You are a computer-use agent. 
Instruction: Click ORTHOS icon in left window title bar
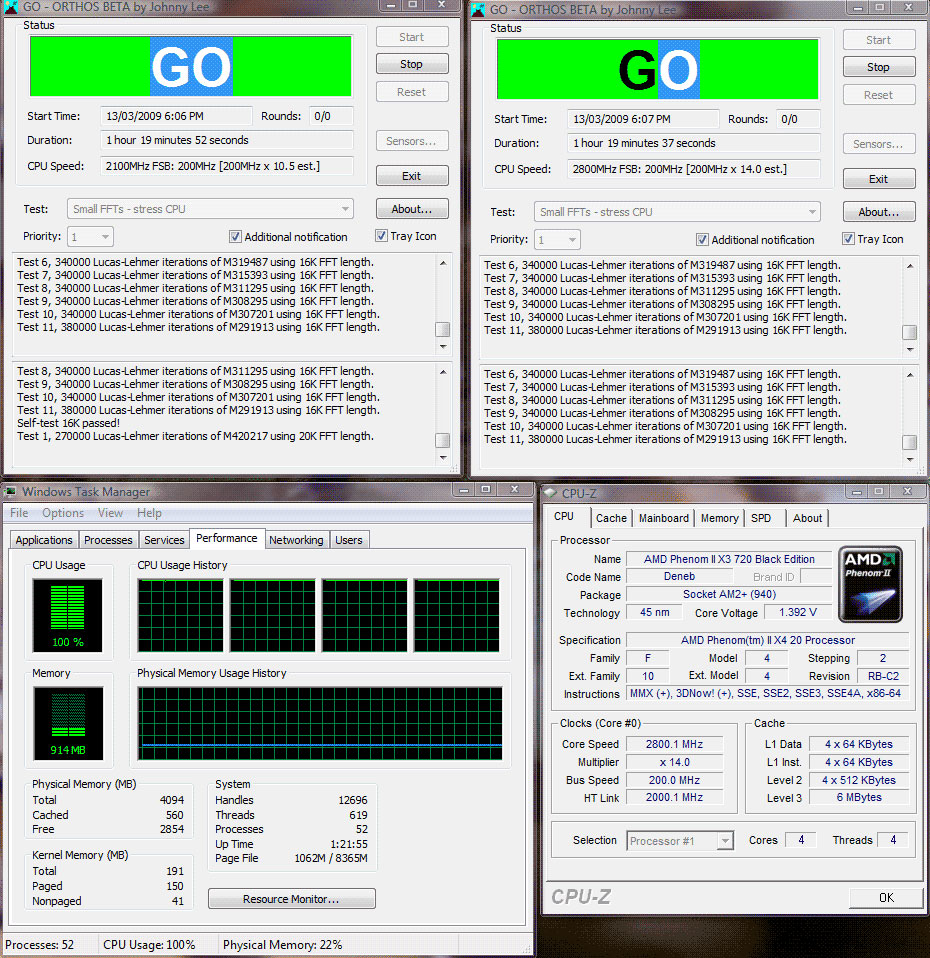point(11,9)
